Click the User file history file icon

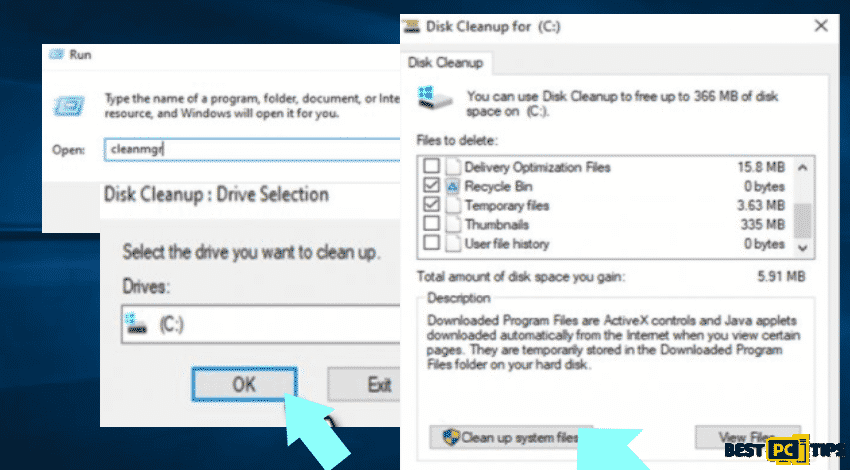[x=452, y=243]
